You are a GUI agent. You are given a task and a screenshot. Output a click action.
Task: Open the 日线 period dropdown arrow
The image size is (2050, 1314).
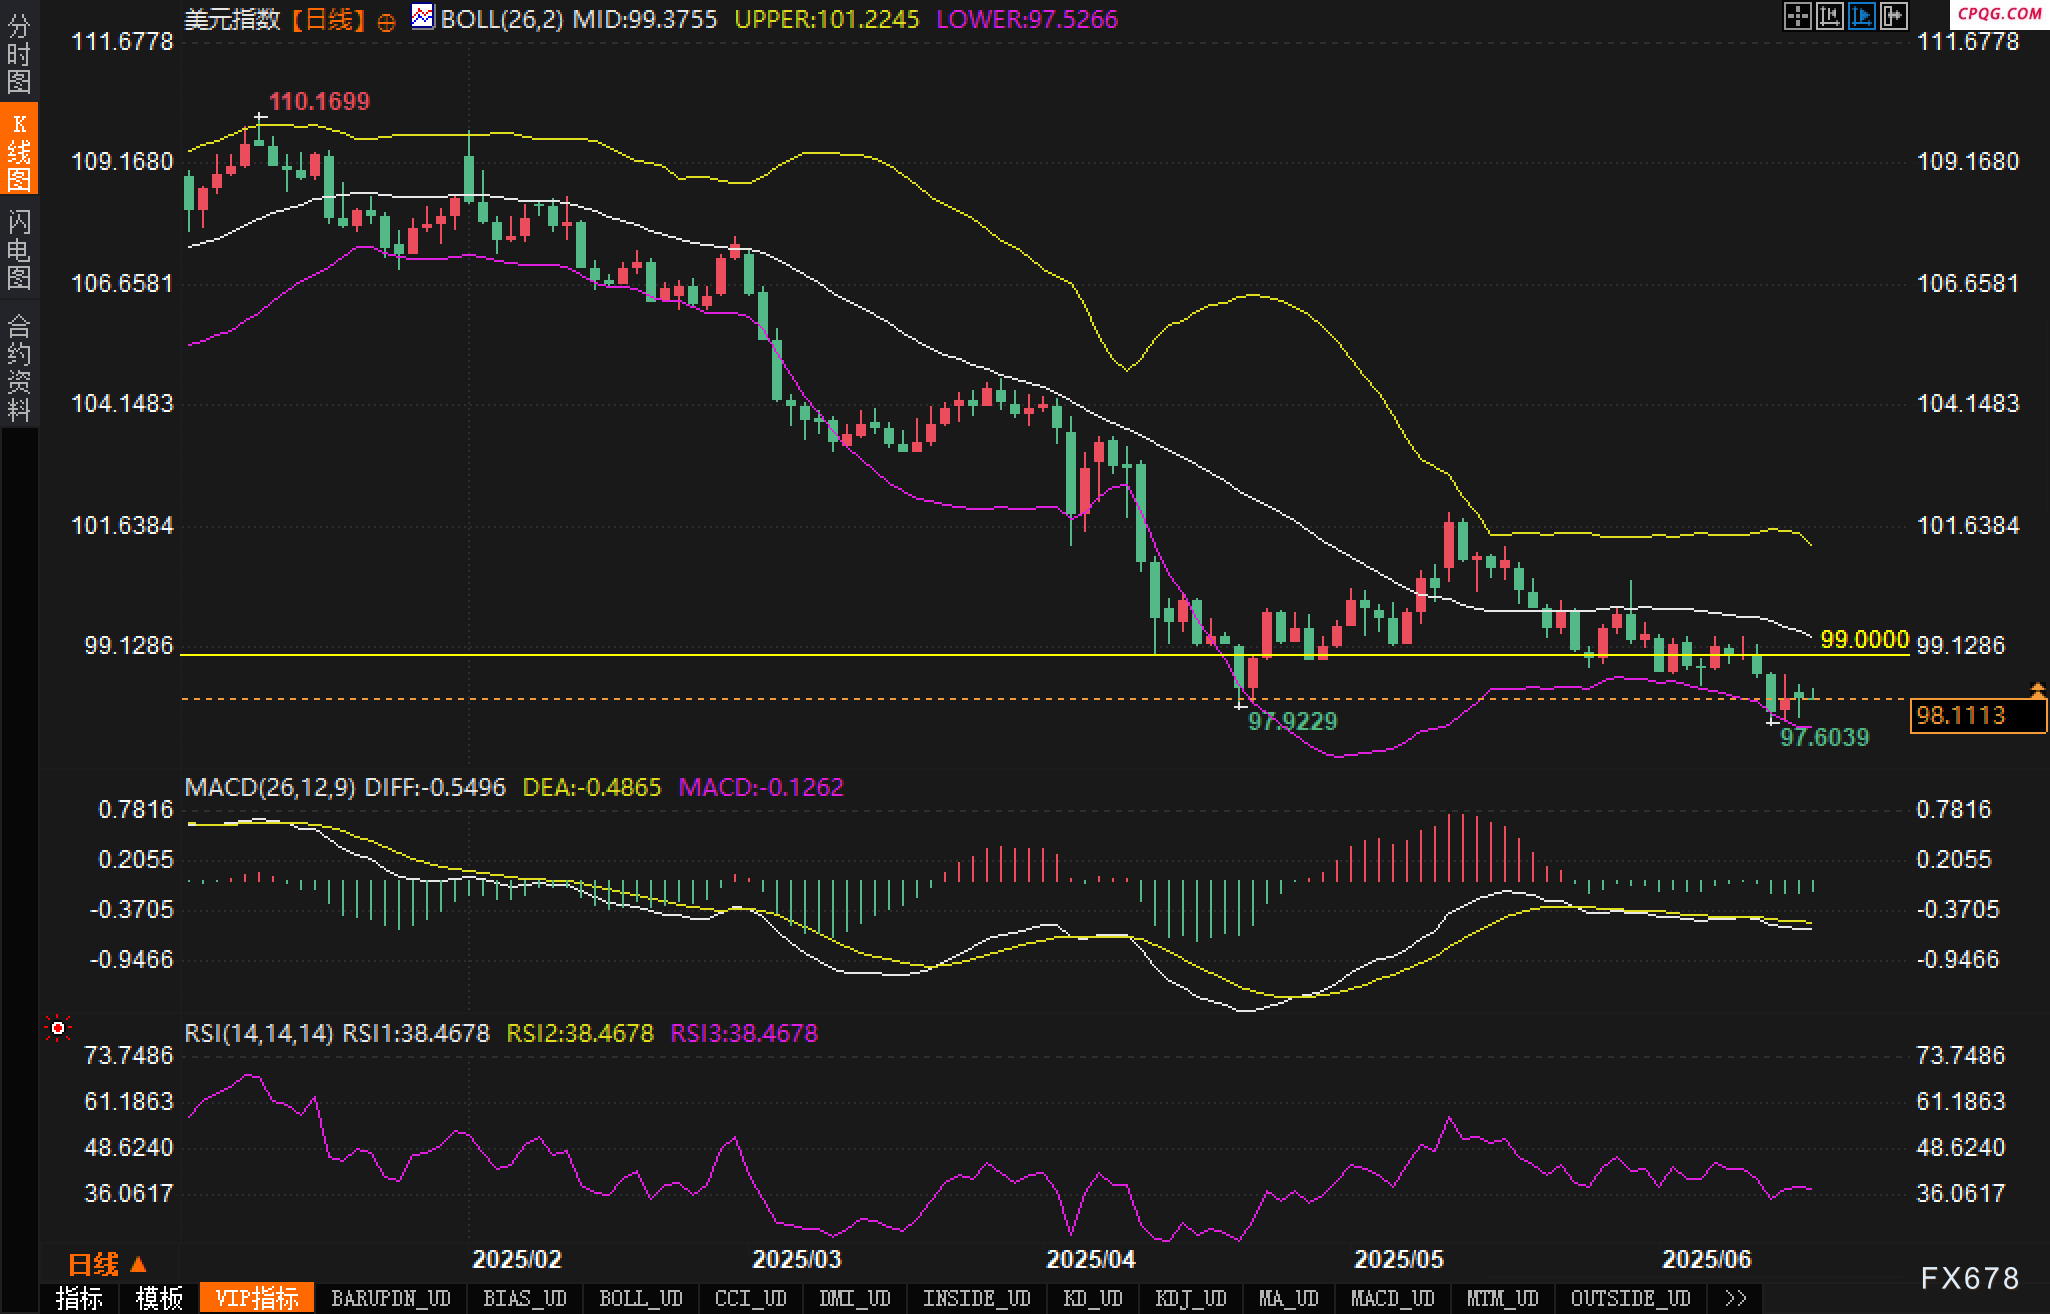pyautogui.click(x=139, y=1264)
